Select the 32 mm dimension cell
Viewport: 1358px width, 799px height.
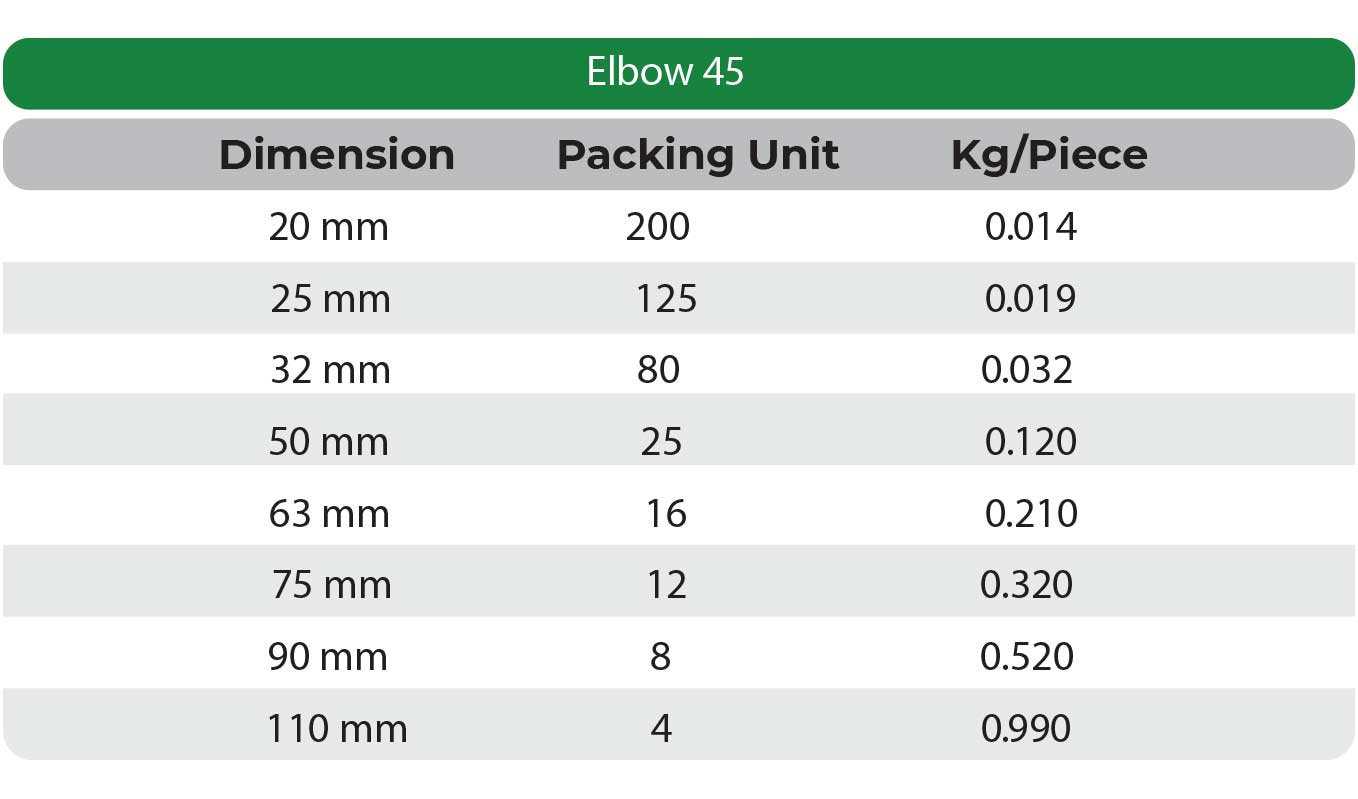330,371
